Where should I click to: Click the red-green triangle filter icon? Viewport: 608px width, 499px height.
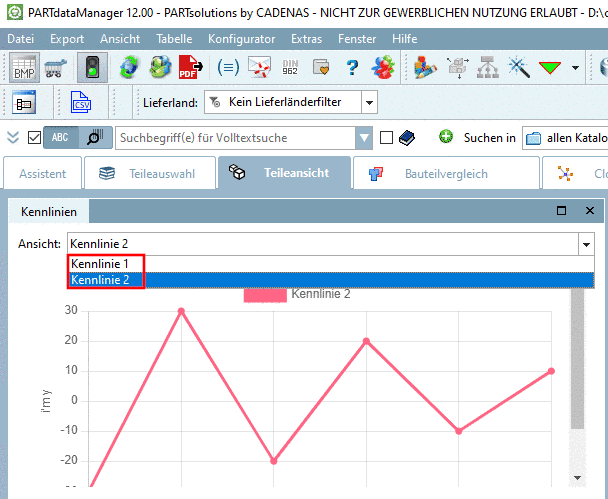click(550, 68)
